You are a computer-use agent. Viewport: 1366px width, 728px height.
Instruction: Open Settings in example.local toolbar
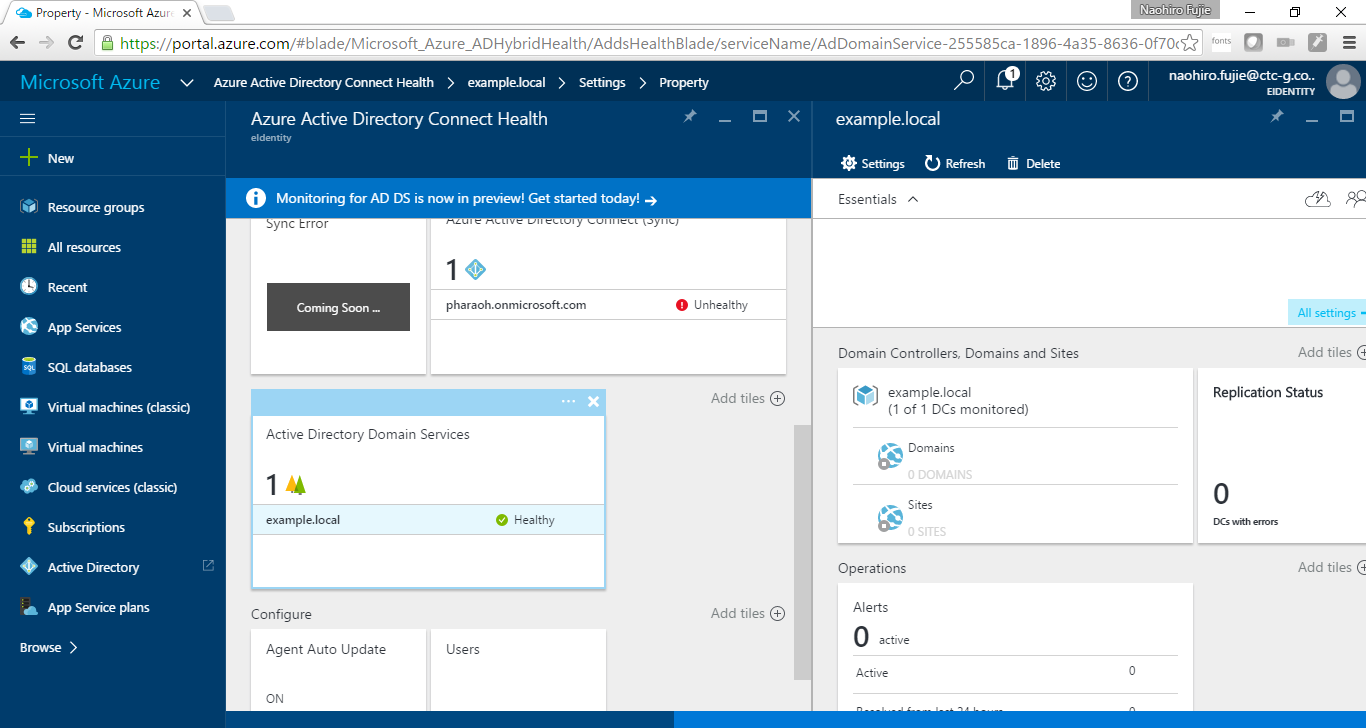[873, 163]
